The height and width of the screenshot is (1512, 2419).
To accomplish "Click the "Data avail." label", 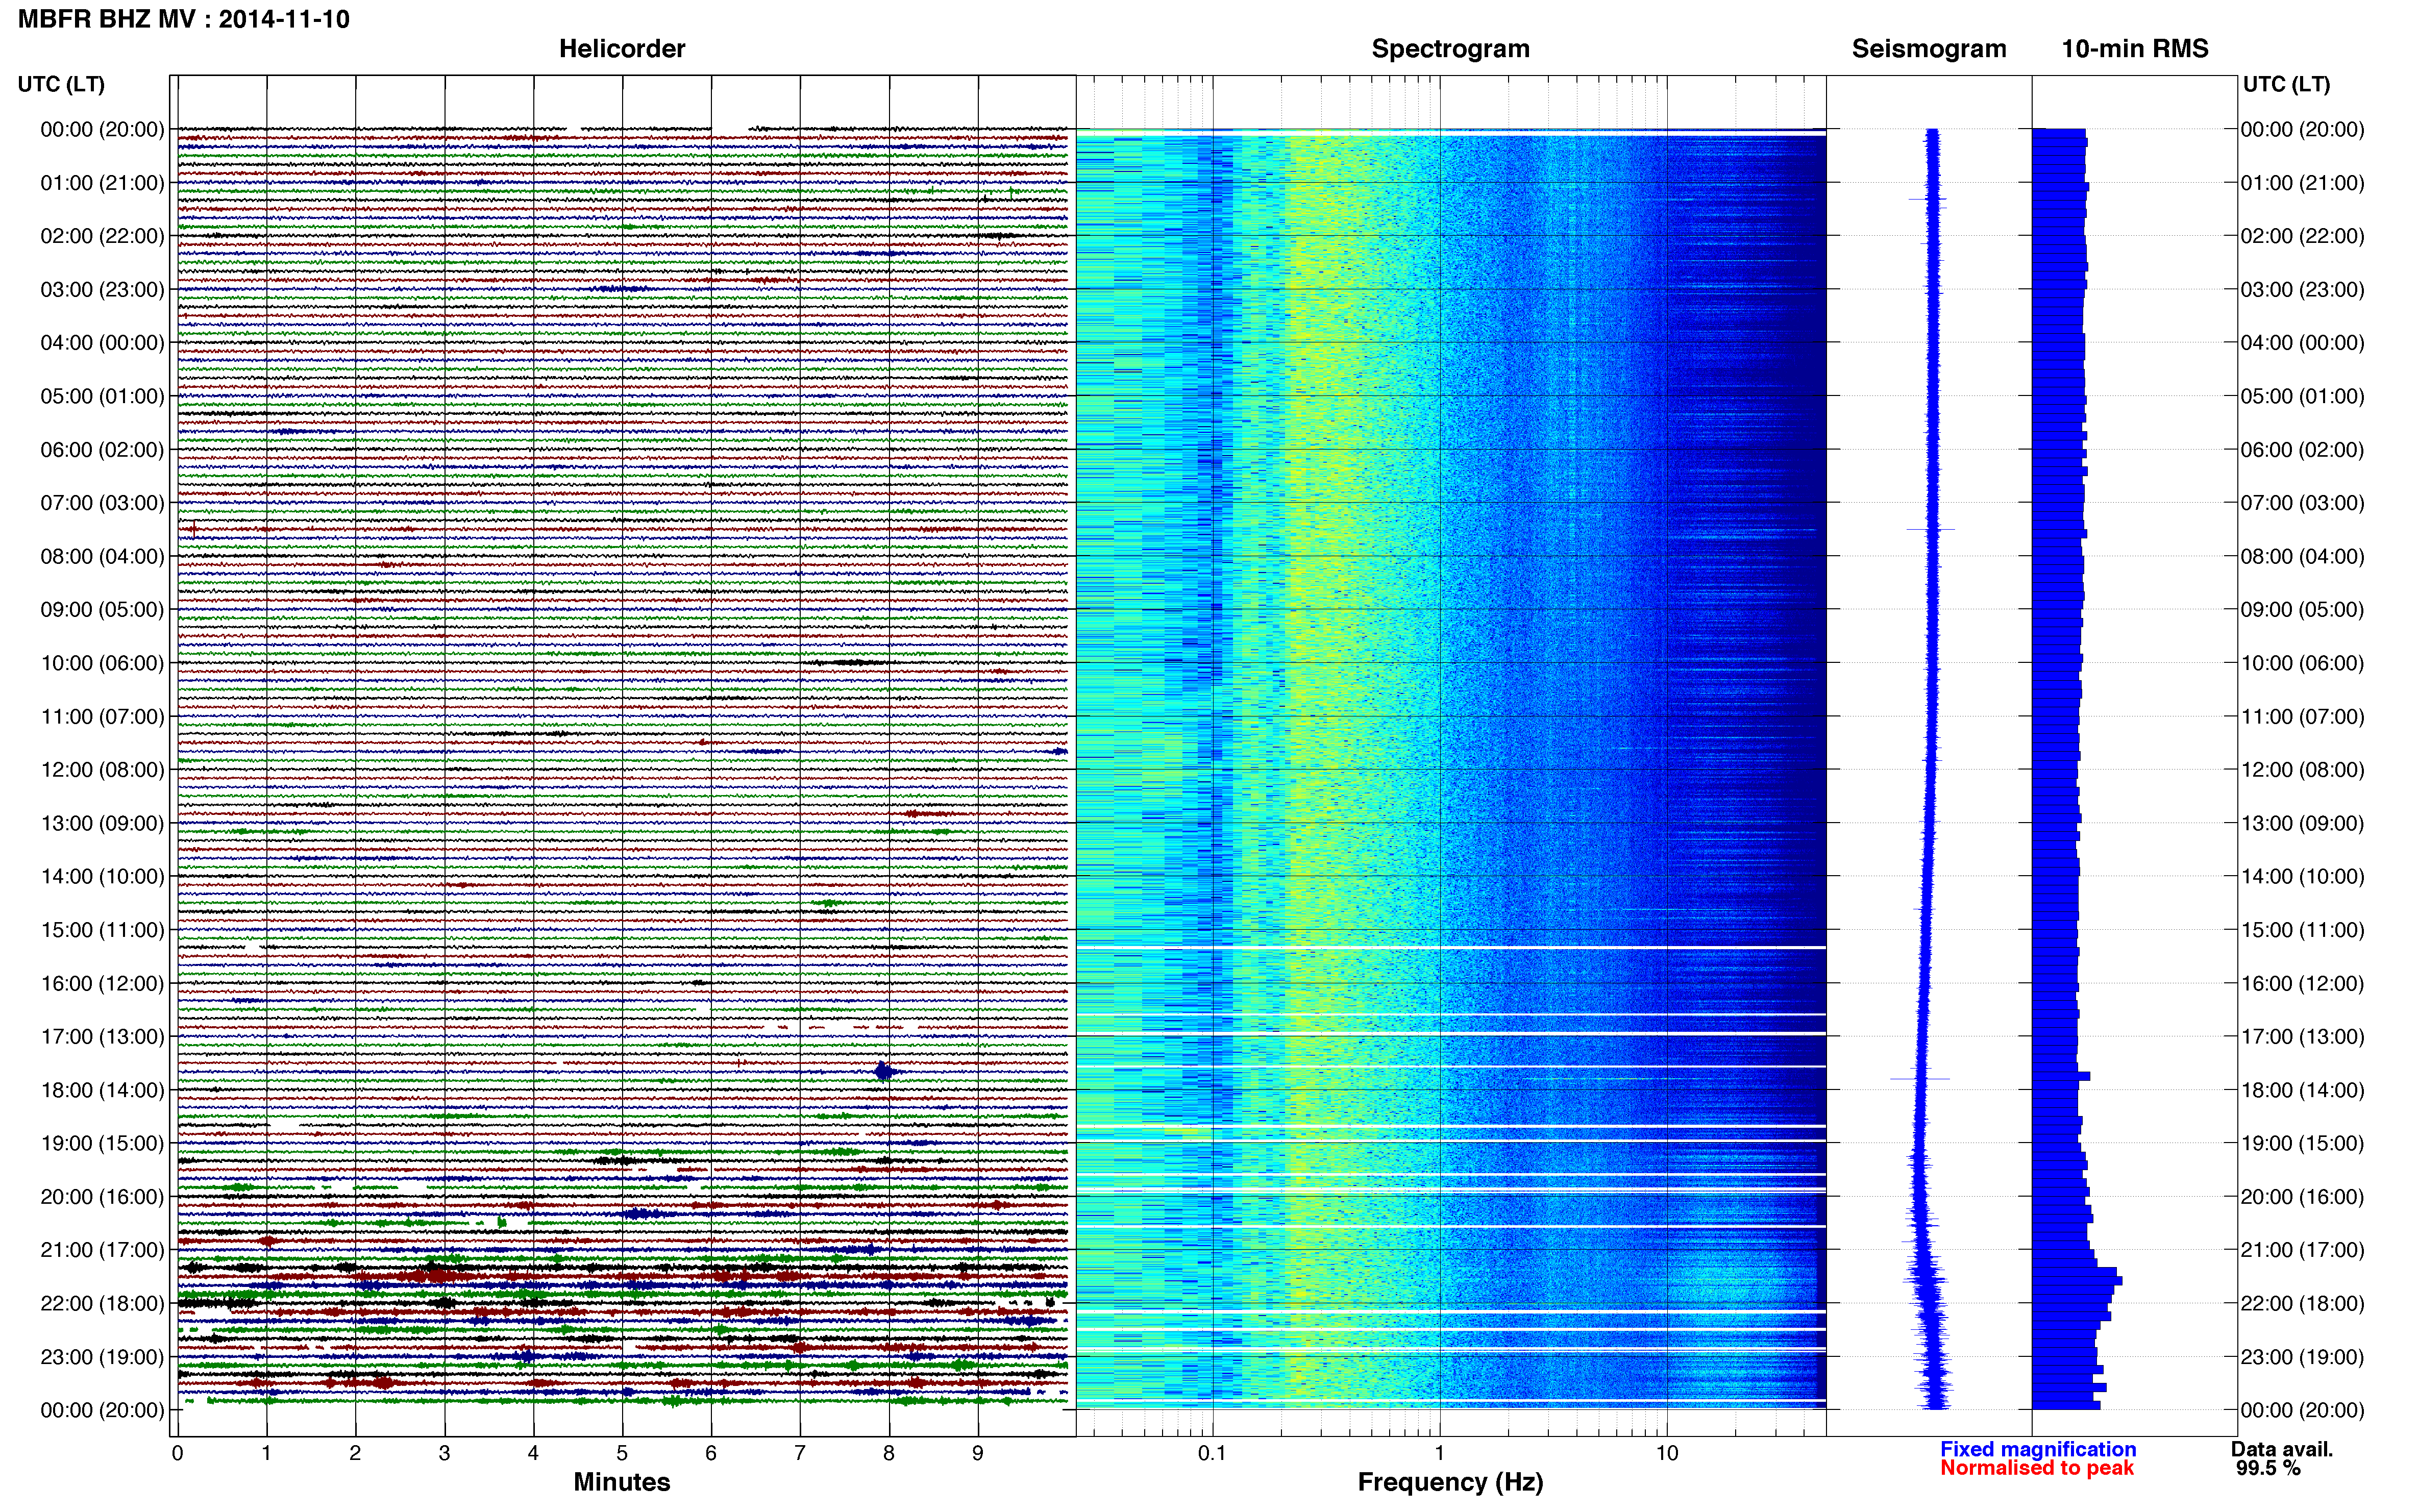I will 2281,1449.
